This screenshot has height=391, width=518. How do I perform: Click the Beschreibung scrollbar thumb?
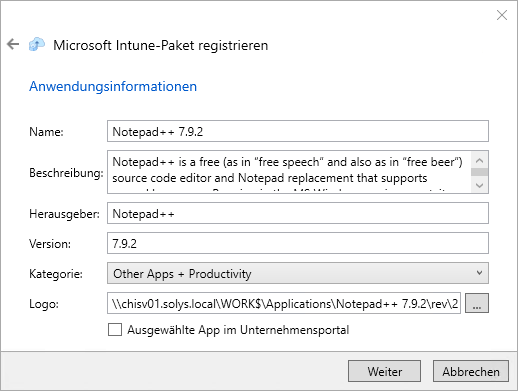(x=479, y=172)
